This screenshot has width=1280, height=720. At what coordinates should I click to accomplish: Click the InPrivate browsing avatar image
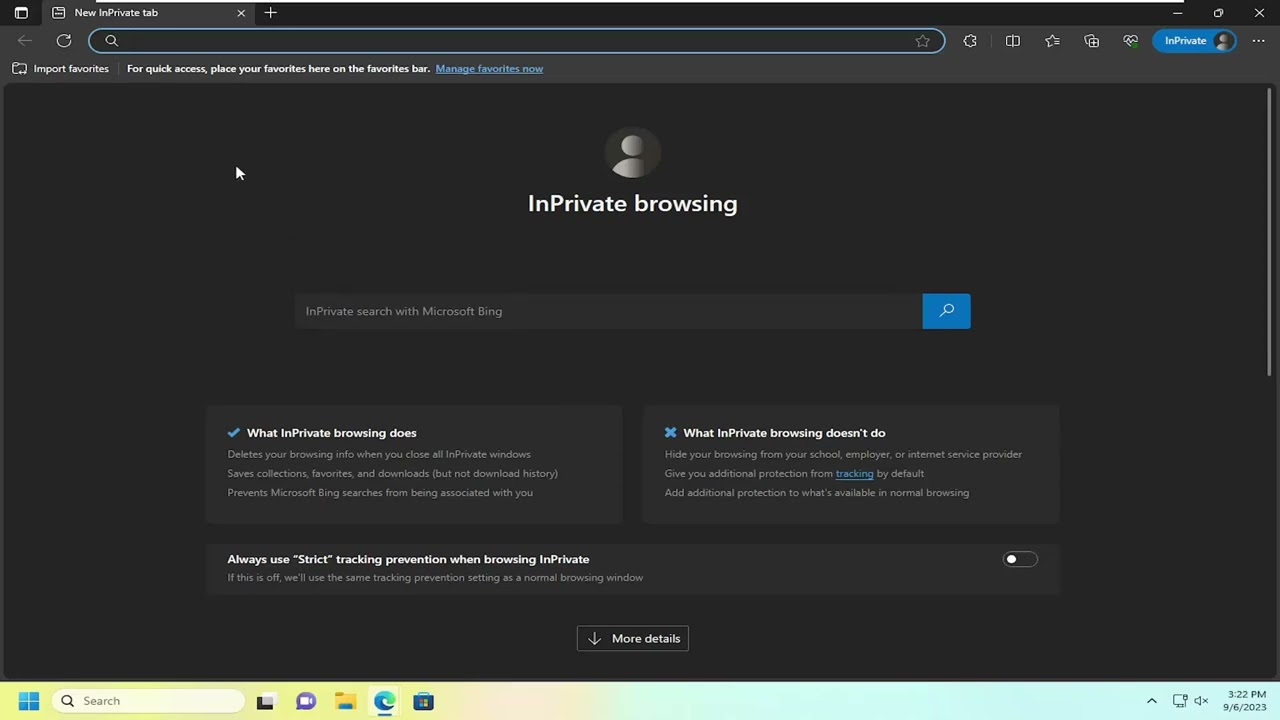click(x=633, y=153)
